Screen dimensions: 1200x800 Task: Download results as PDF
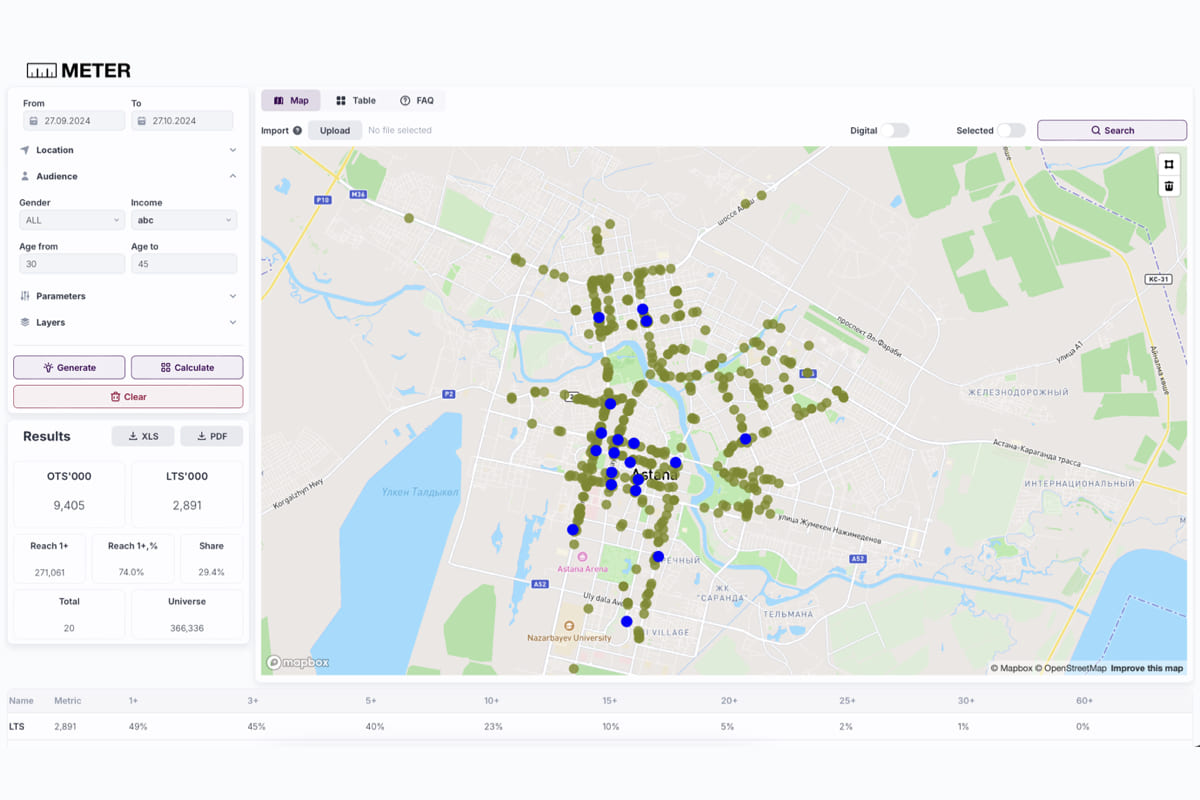pyautogui.click(x=212, y=436)
